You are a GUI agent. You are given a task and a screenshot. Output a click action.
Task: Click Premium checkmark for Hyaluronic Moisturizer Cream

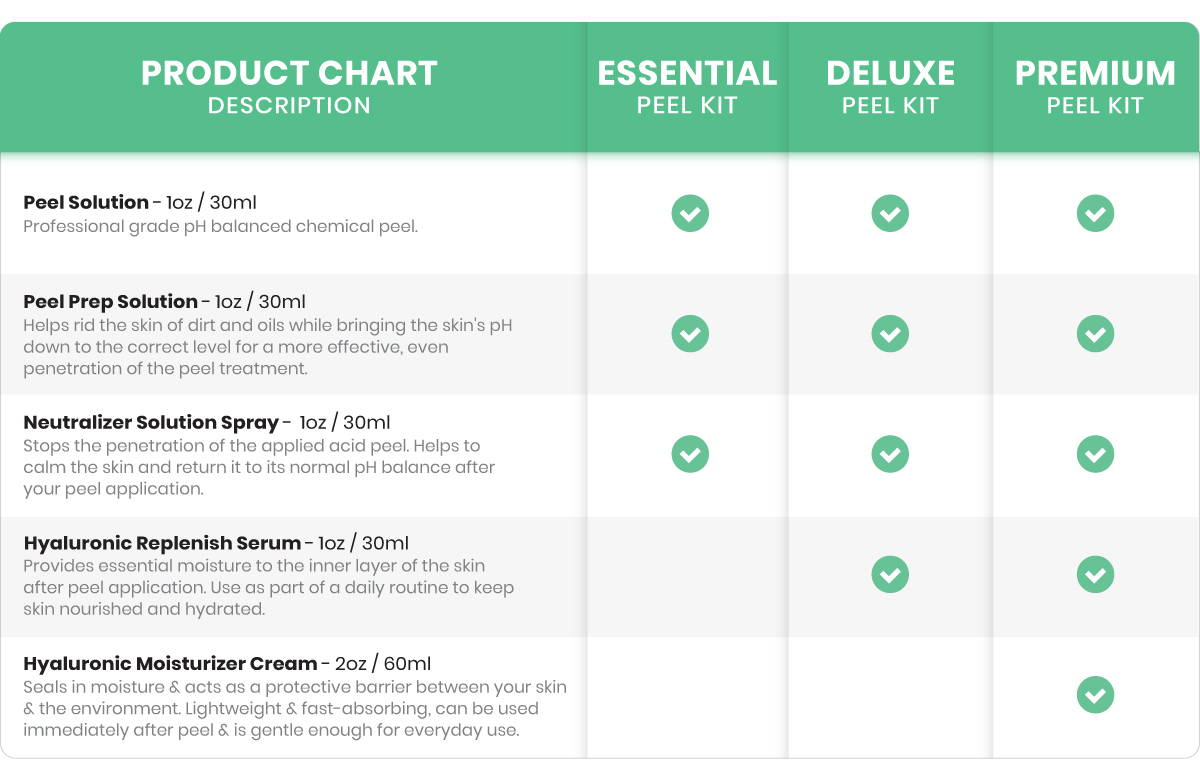(x=1095, y=695)
